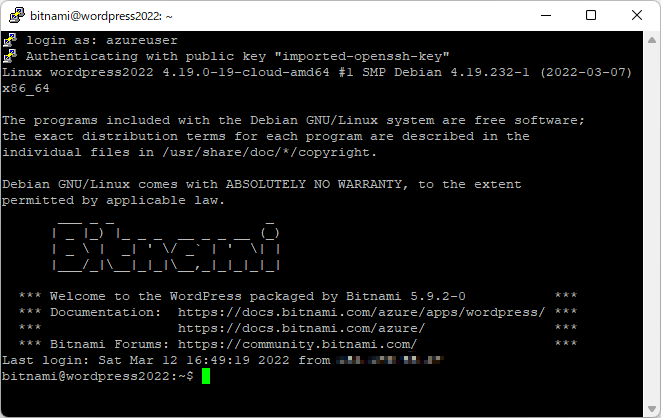Click the vertical scrollbar track
This screenshot has width=661, height=418.
click(x=652, y=224)
